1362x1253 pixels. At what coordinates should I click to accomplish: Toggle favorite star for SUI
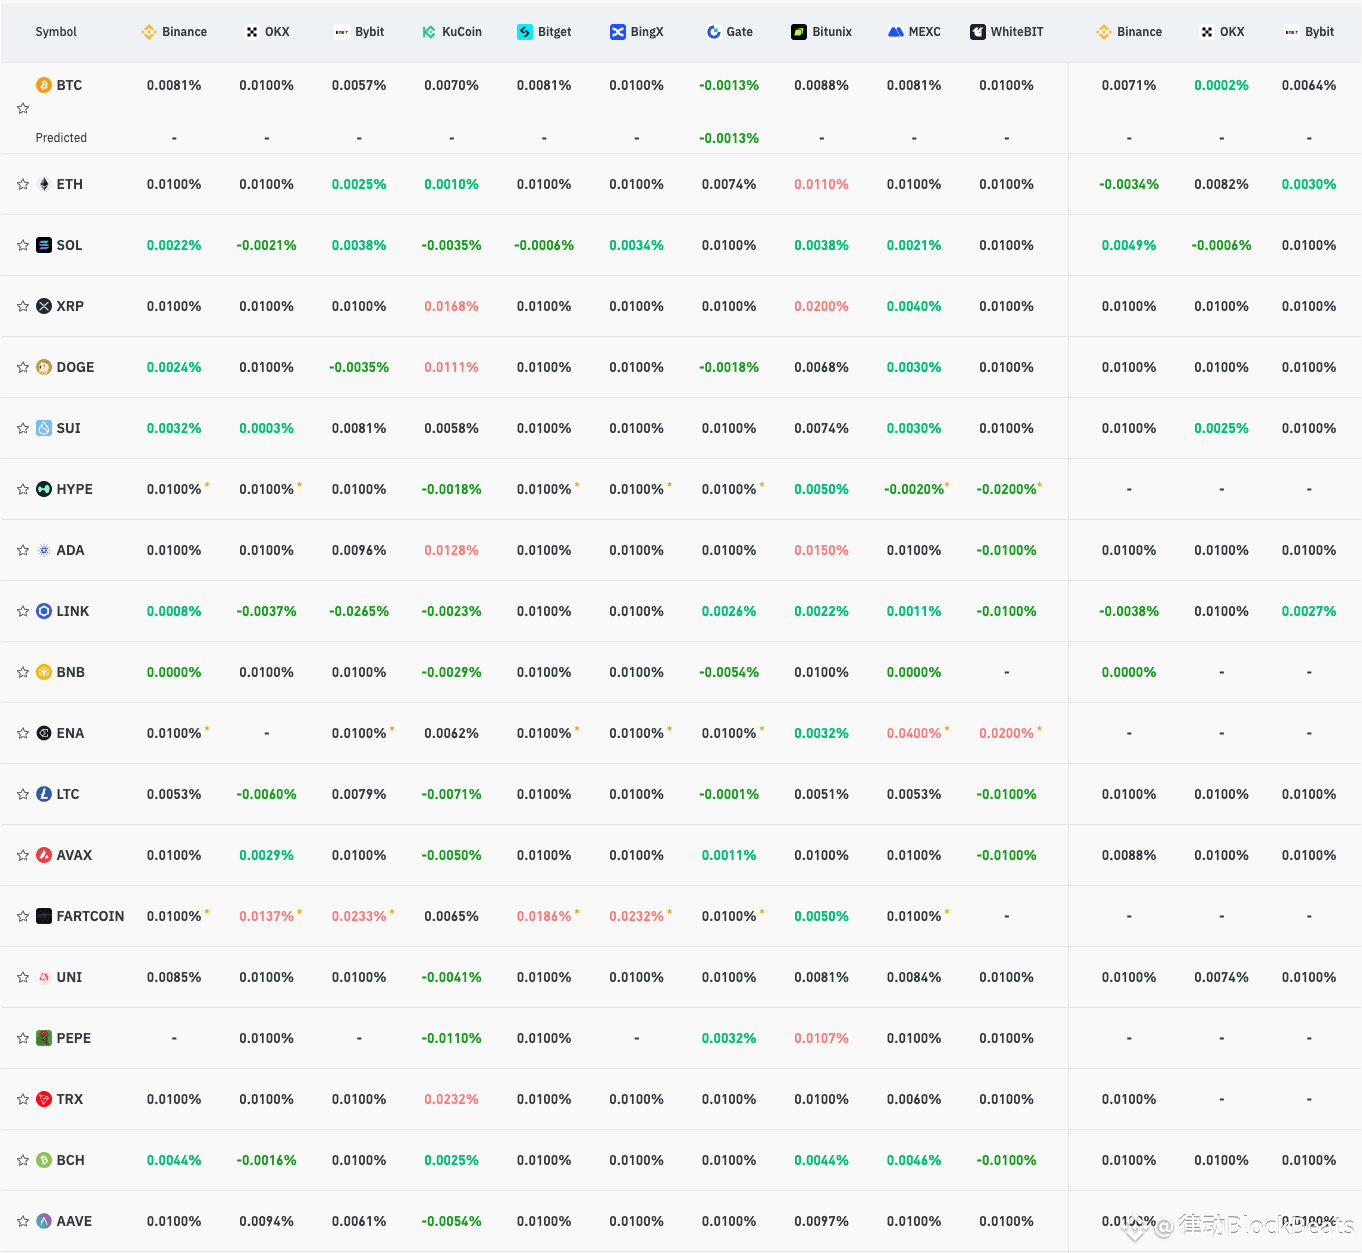[23, 428]
